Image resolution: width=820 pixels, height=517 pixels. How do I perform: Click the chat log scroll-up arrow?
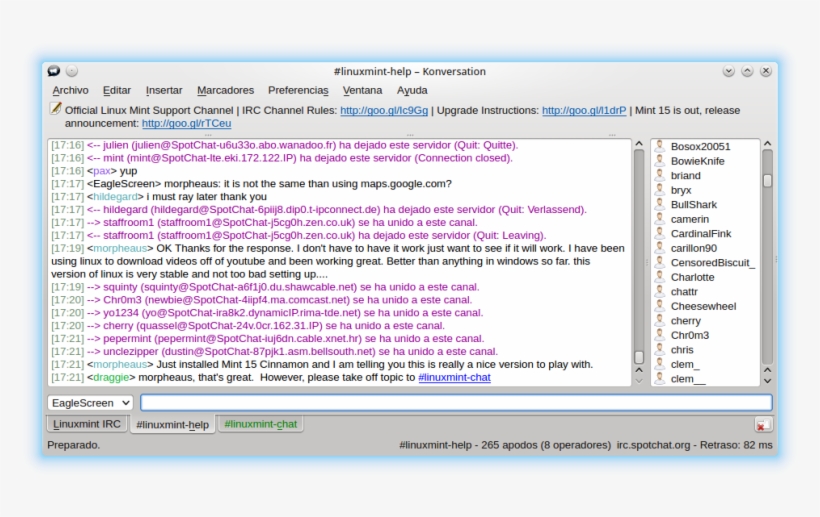639,143
